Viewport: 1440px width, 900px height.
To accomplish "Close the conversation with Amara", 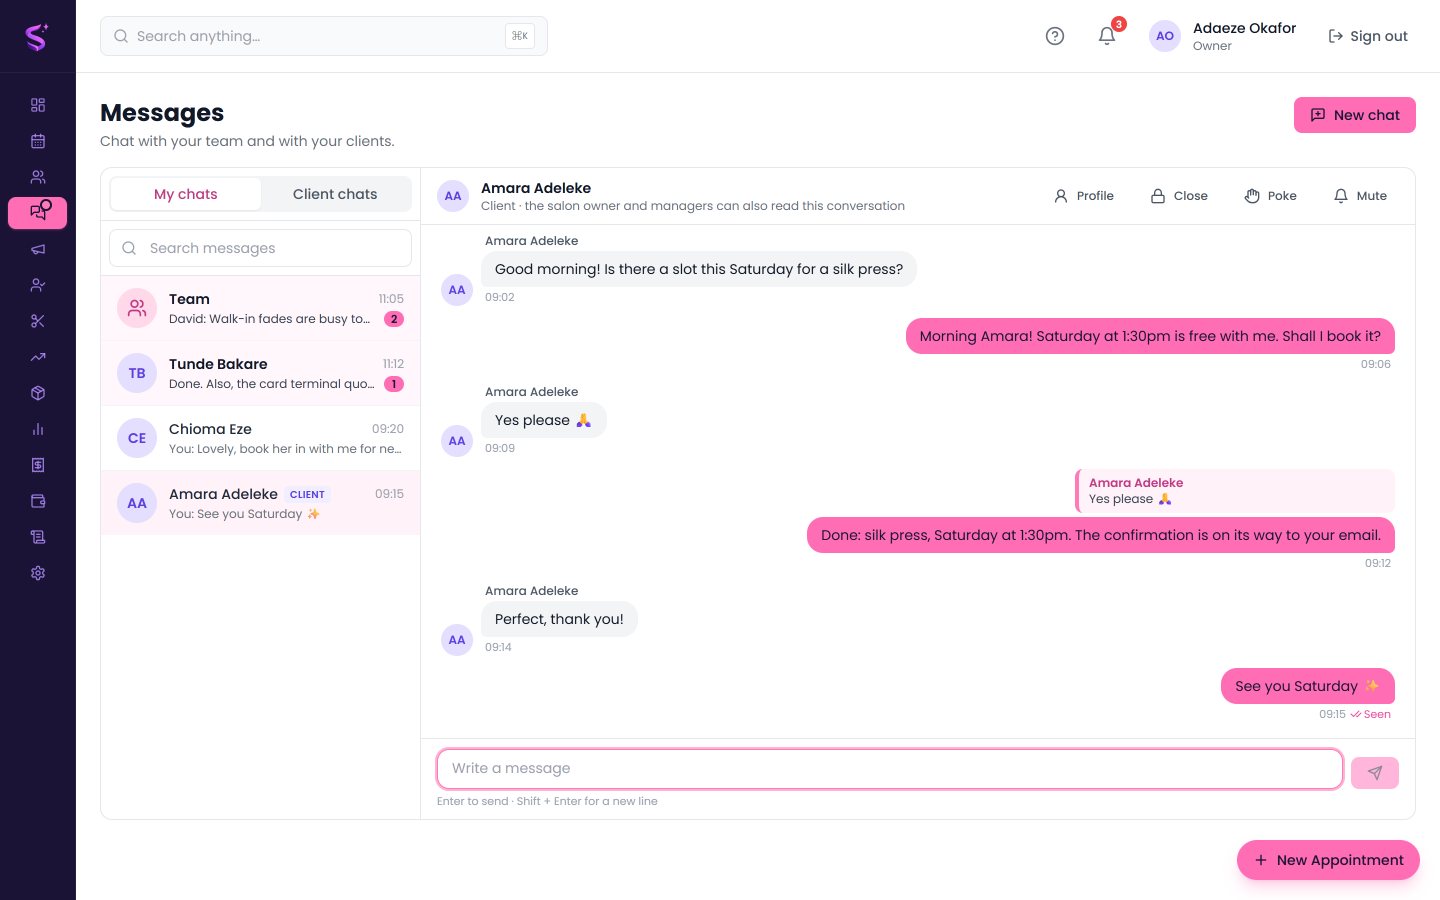I will pyautogui.click(x=1179, y=196).
